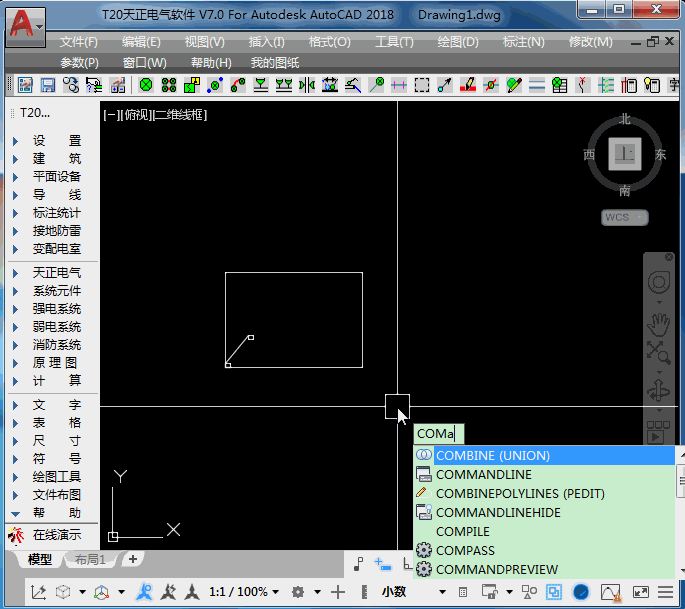
Task: Click the first drawing-image toolbar icon
Action: tap(25, 85)
